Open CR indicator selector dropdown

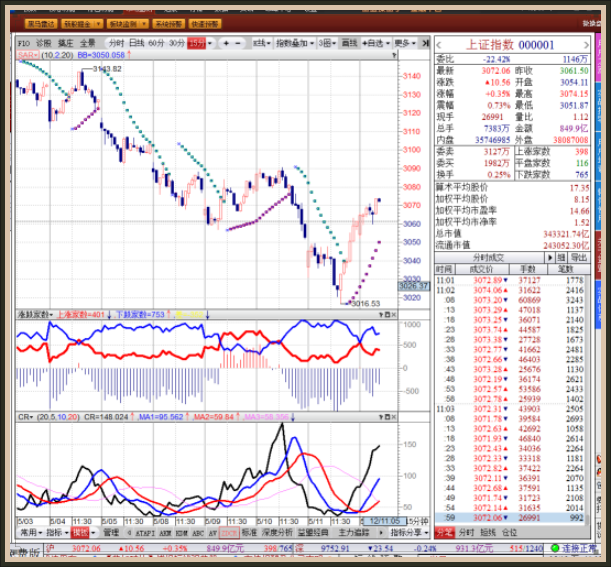26,417
